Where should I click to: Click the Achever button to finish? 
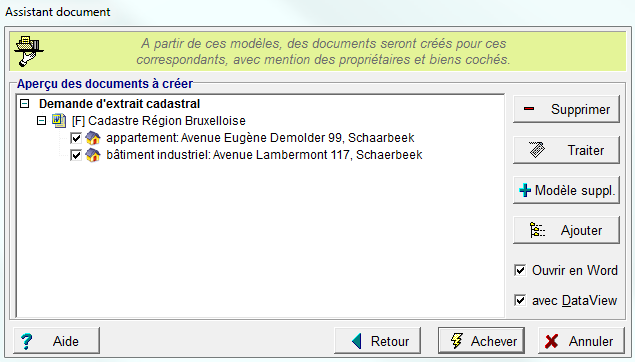click(x=481, y=341)
